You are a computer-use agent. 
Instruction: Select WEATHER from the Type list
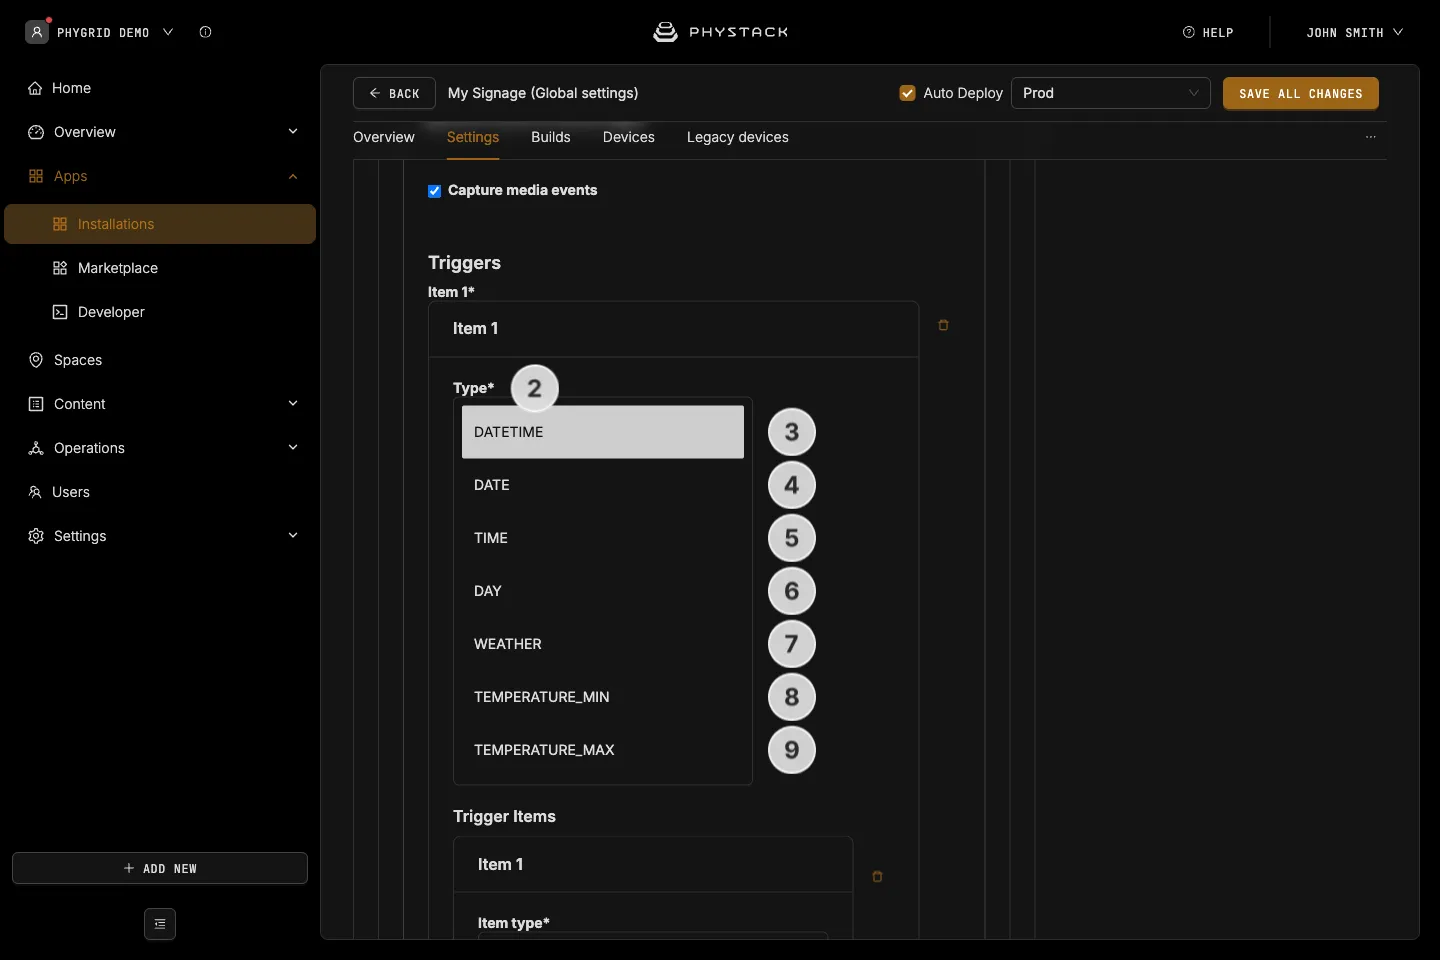603,644
